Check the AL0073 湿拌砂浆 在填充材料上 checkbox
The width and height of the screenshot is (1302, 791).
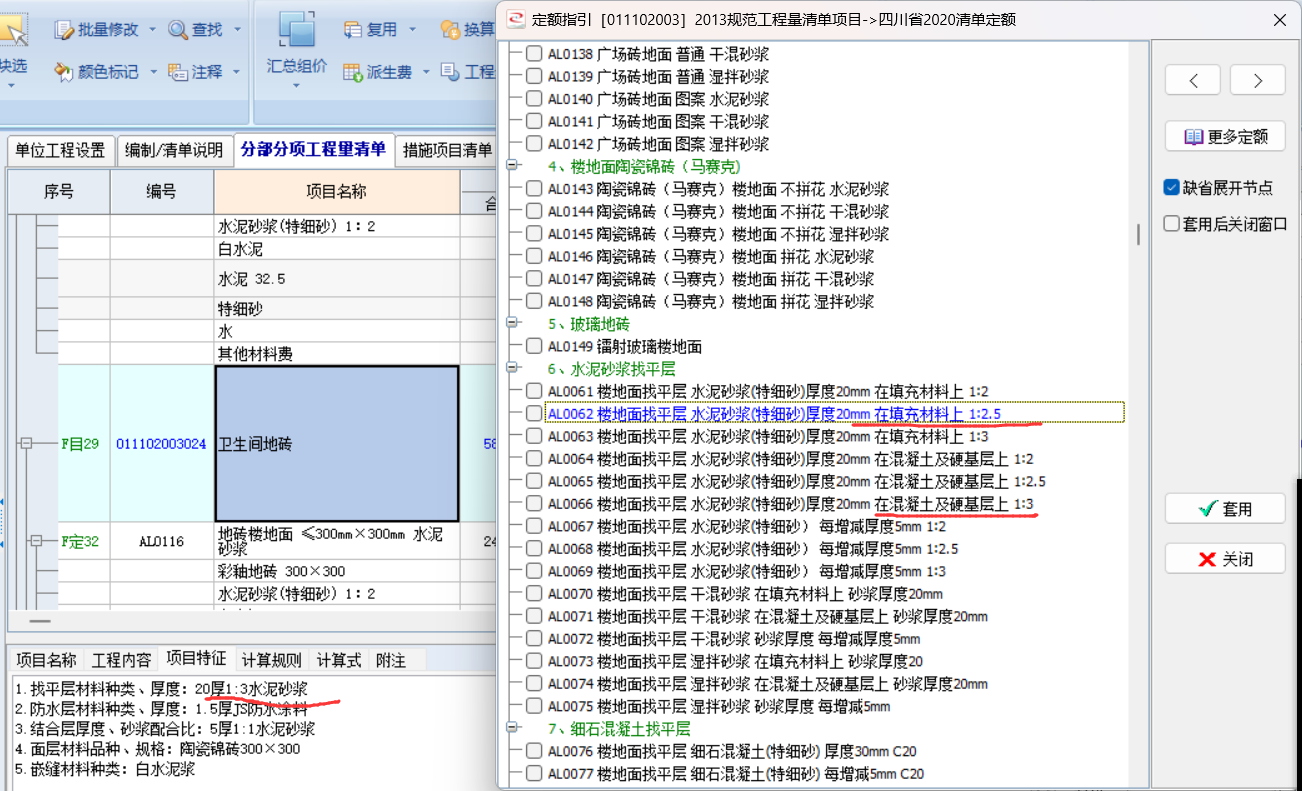coord(534,661)
